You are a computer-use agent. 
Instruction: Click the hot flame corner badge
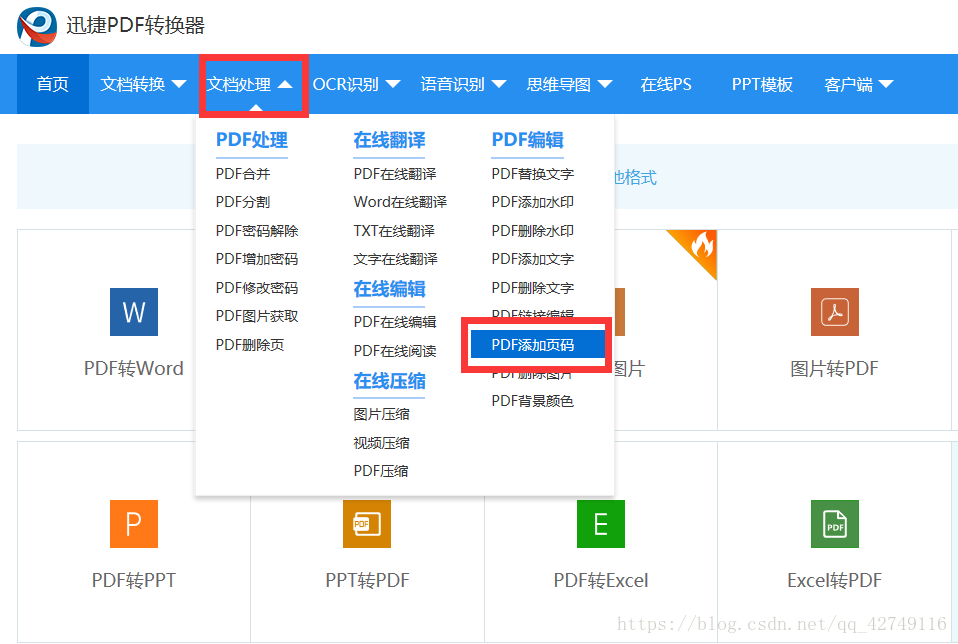(698, 248)
